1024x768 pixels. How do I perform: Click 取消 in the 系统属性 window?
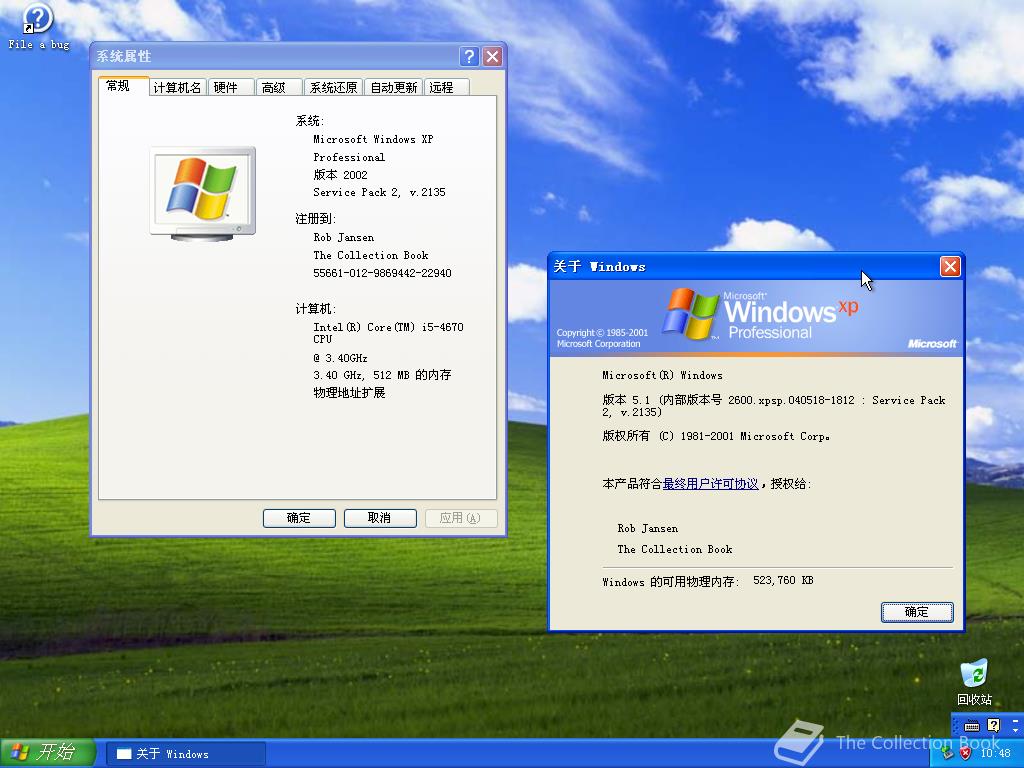pos(380,518)
